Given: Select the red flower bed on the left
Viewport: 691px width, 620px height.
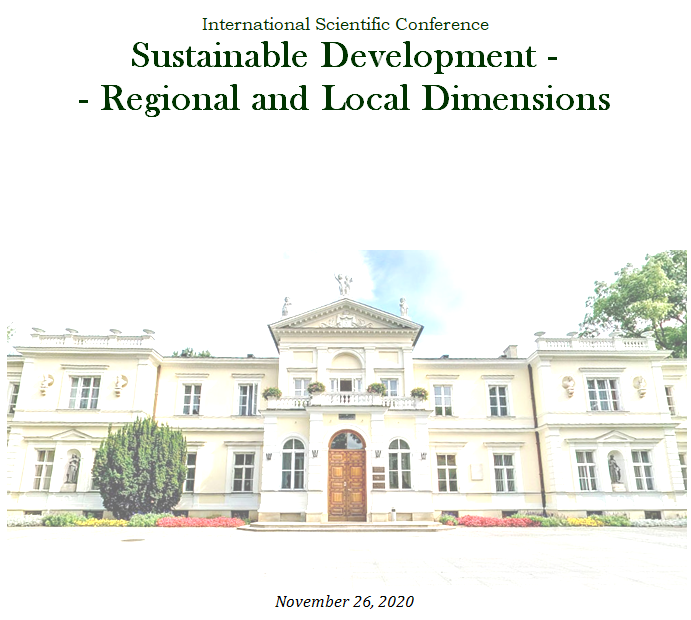Looking at the screenshot, I should pyautogui.click(x=199, y=521).
